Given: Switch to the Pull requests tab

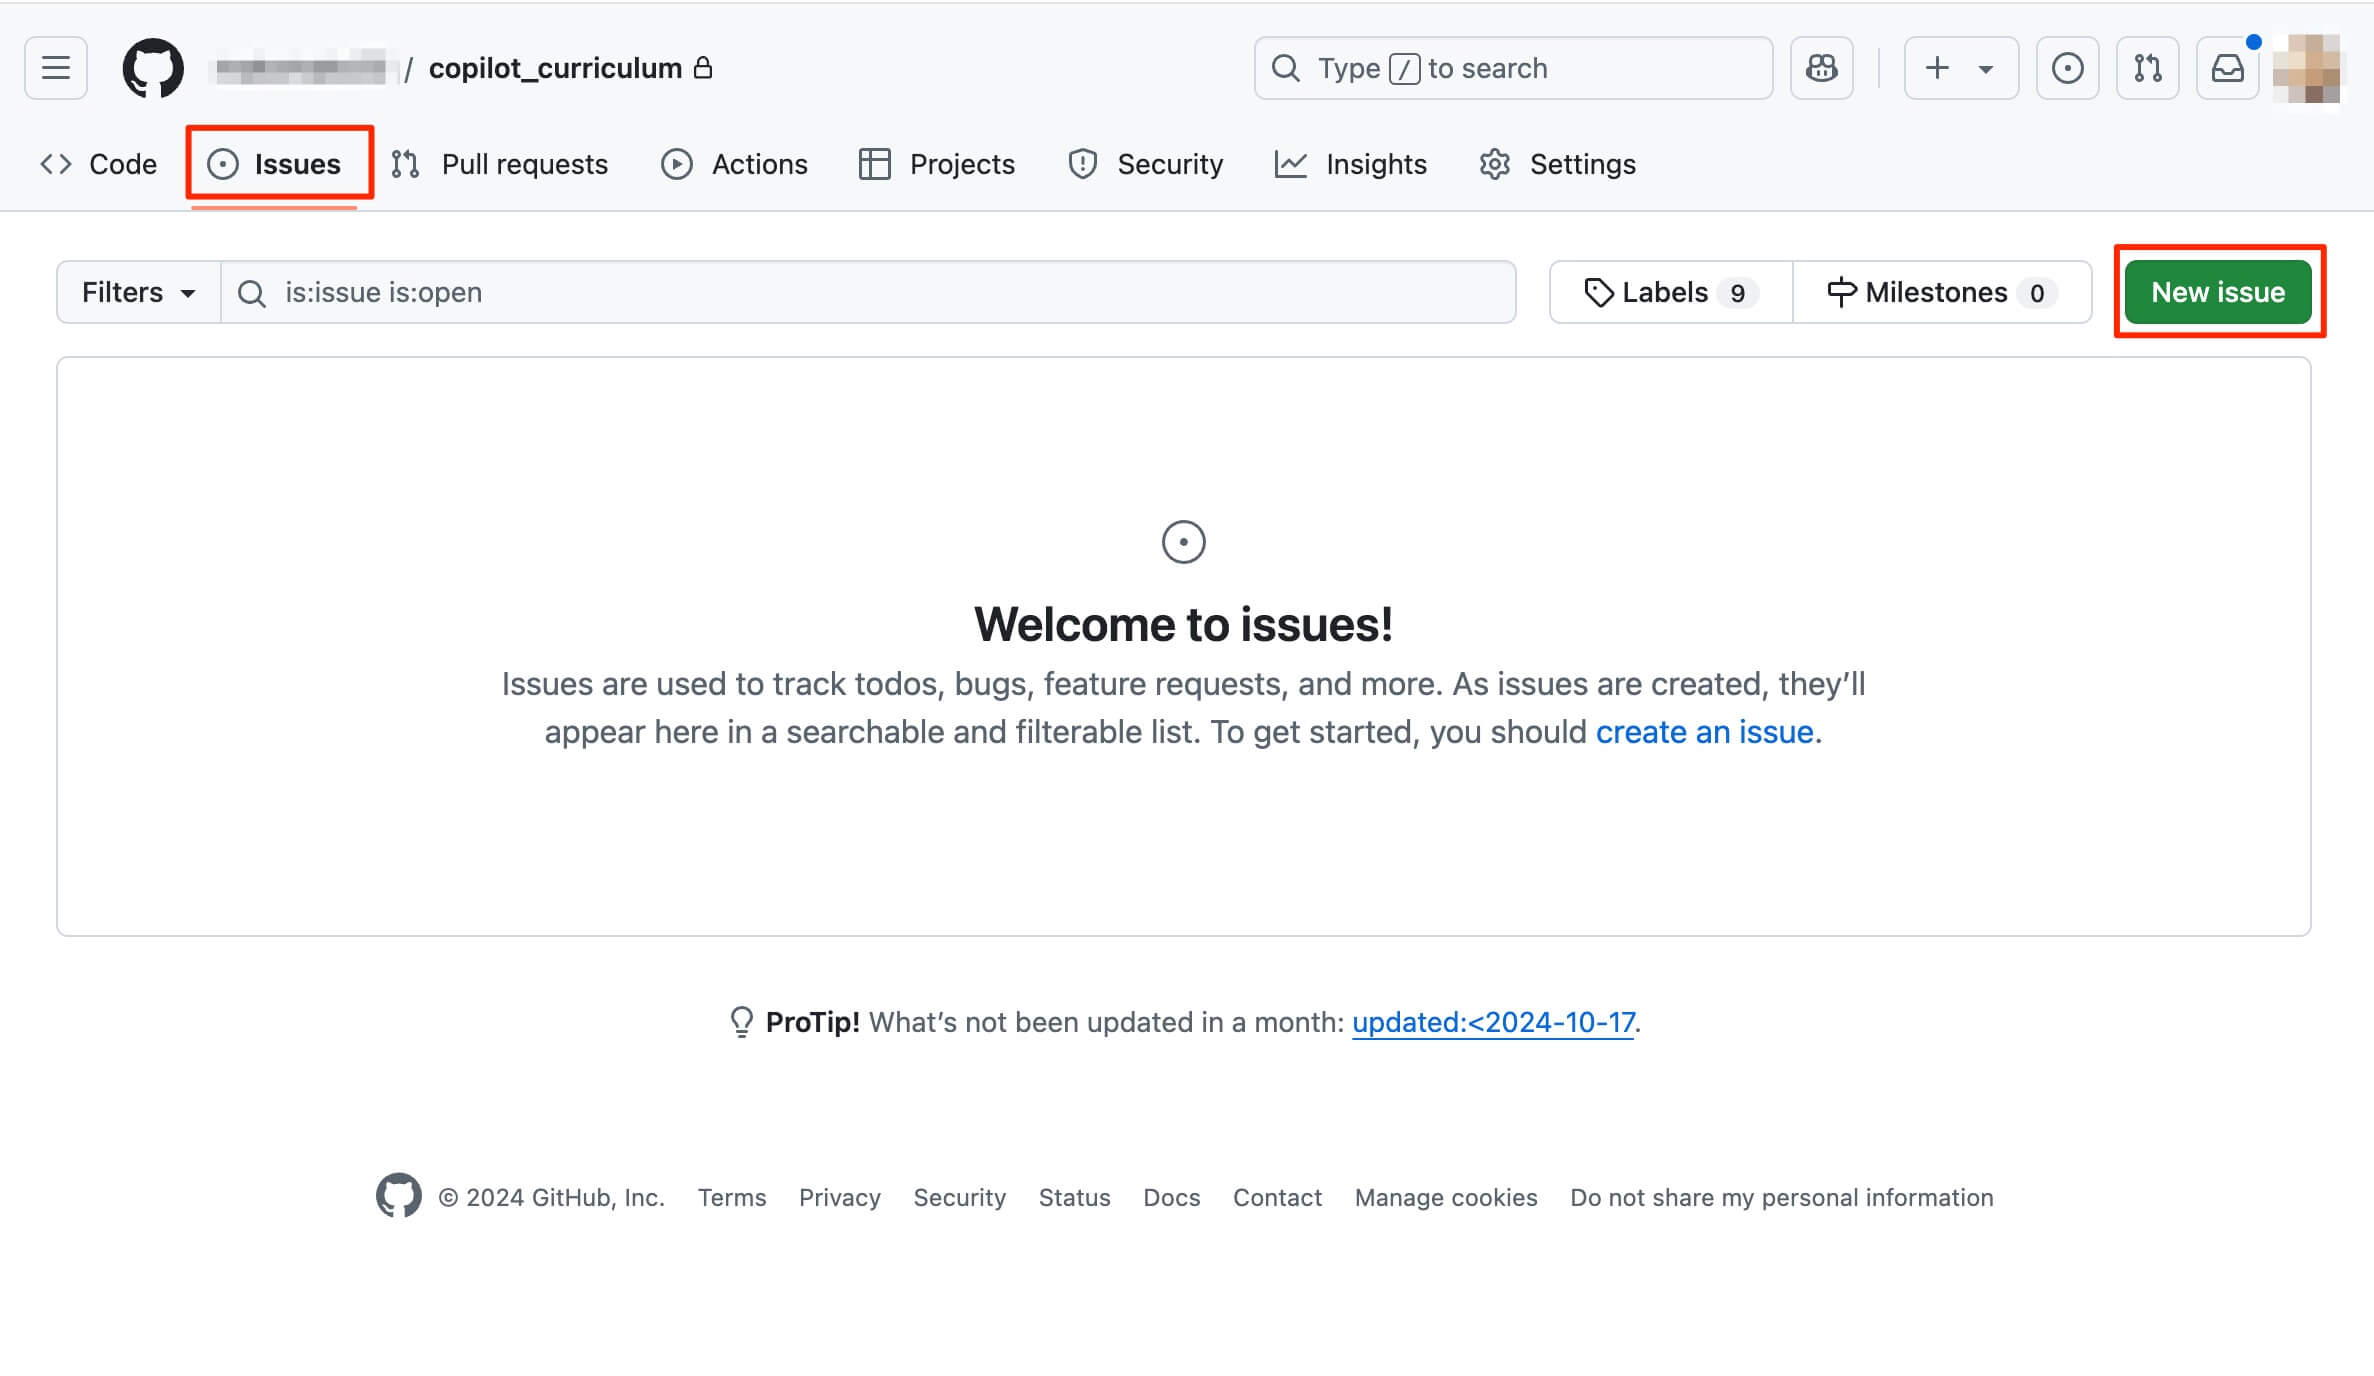Looking at the screenshot, I should click(500, 164).
